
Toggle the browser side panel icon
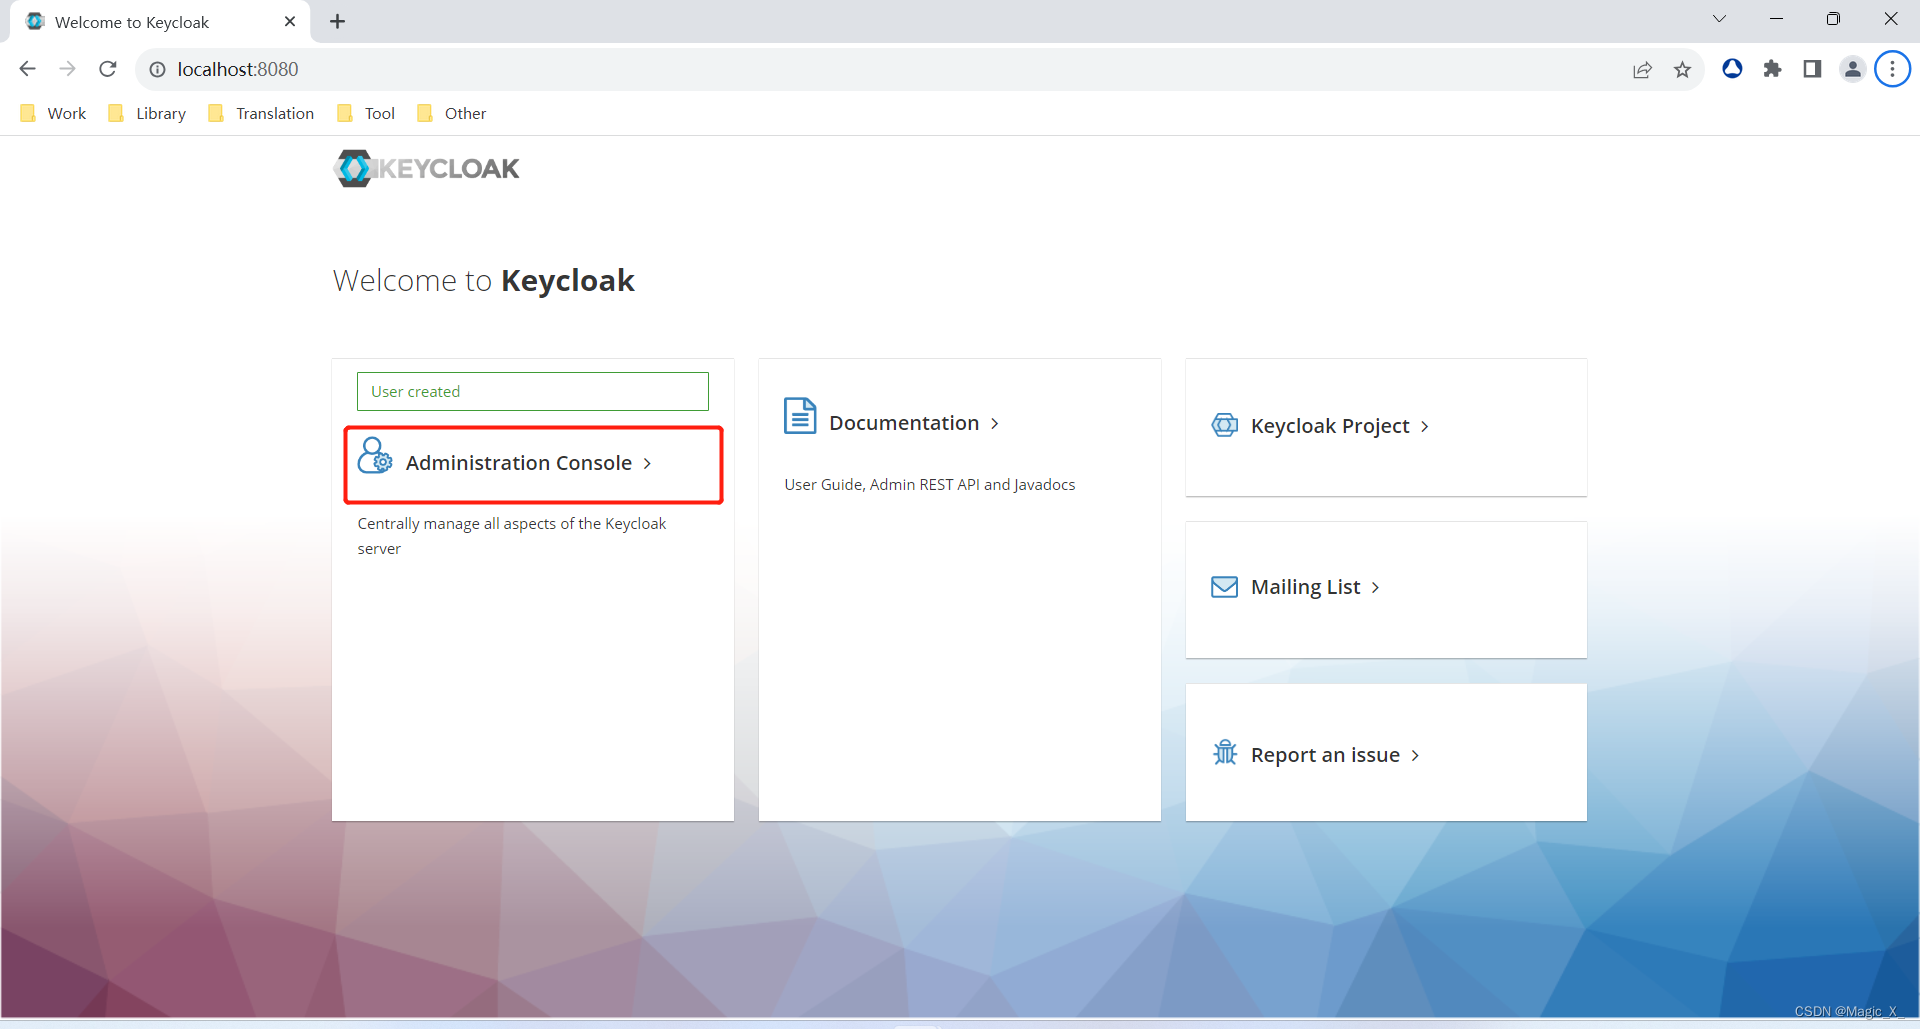(1812, 69)
